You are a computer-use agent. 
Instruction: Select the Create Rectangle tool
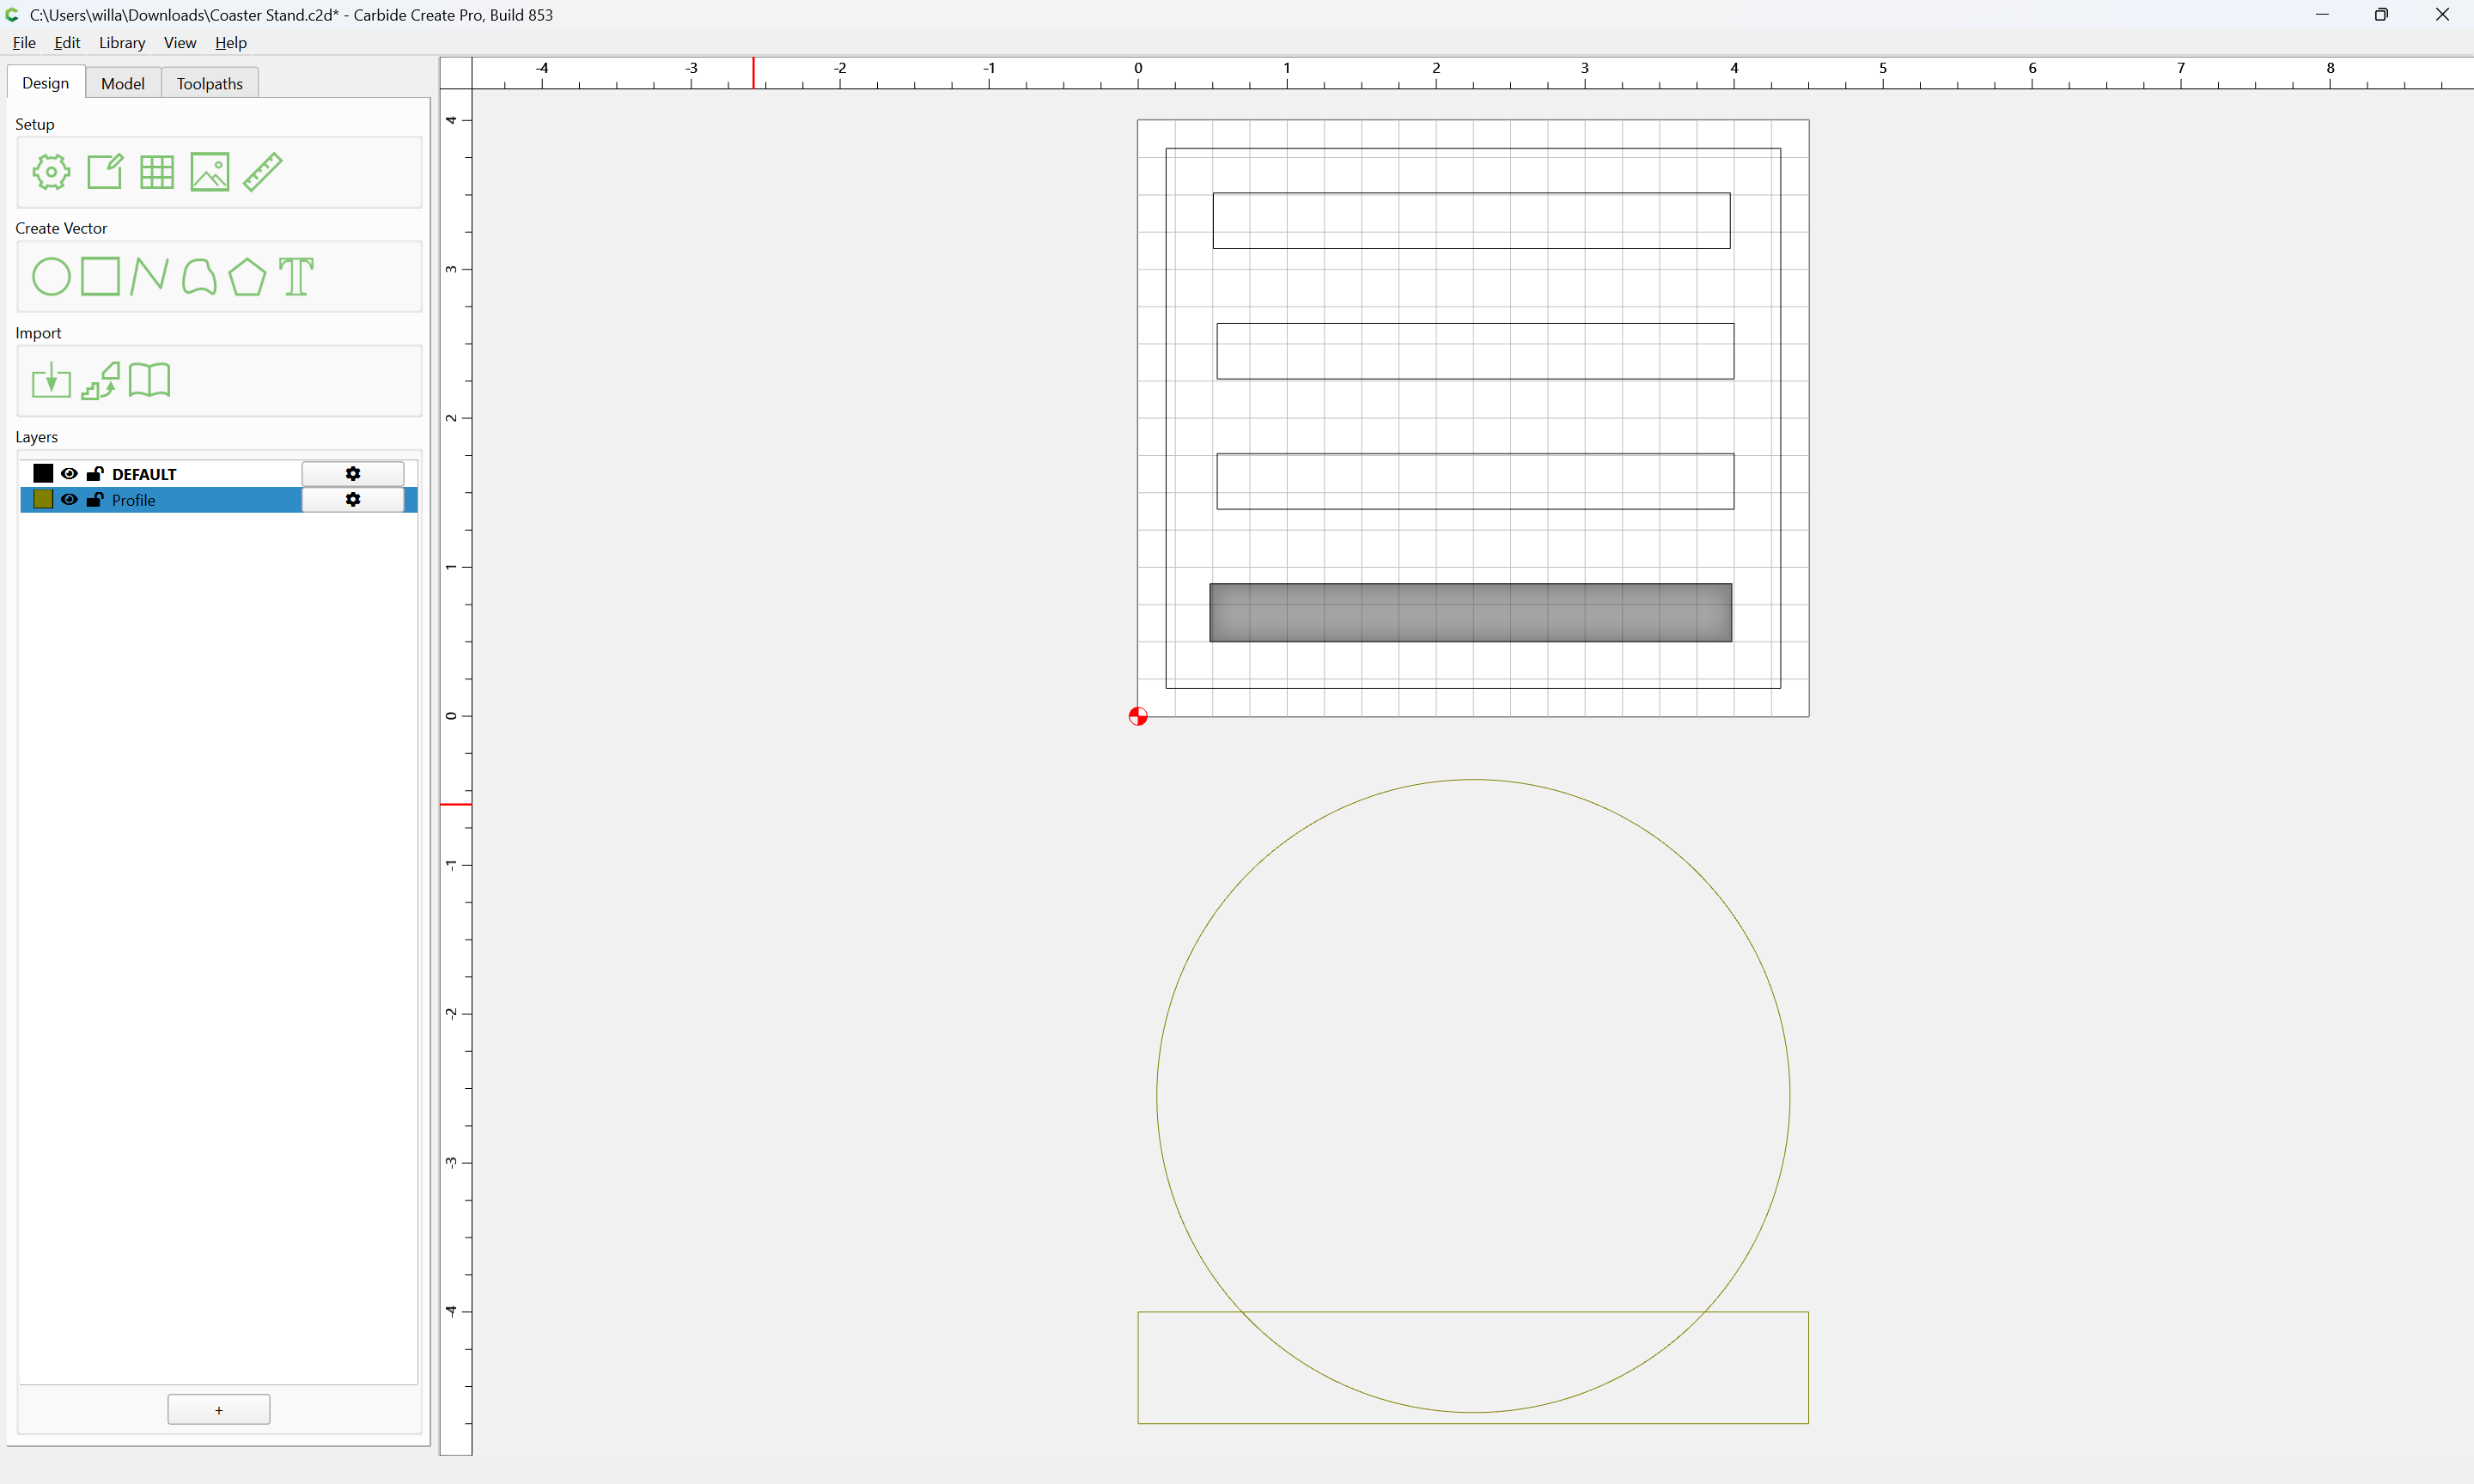point(100,276)
